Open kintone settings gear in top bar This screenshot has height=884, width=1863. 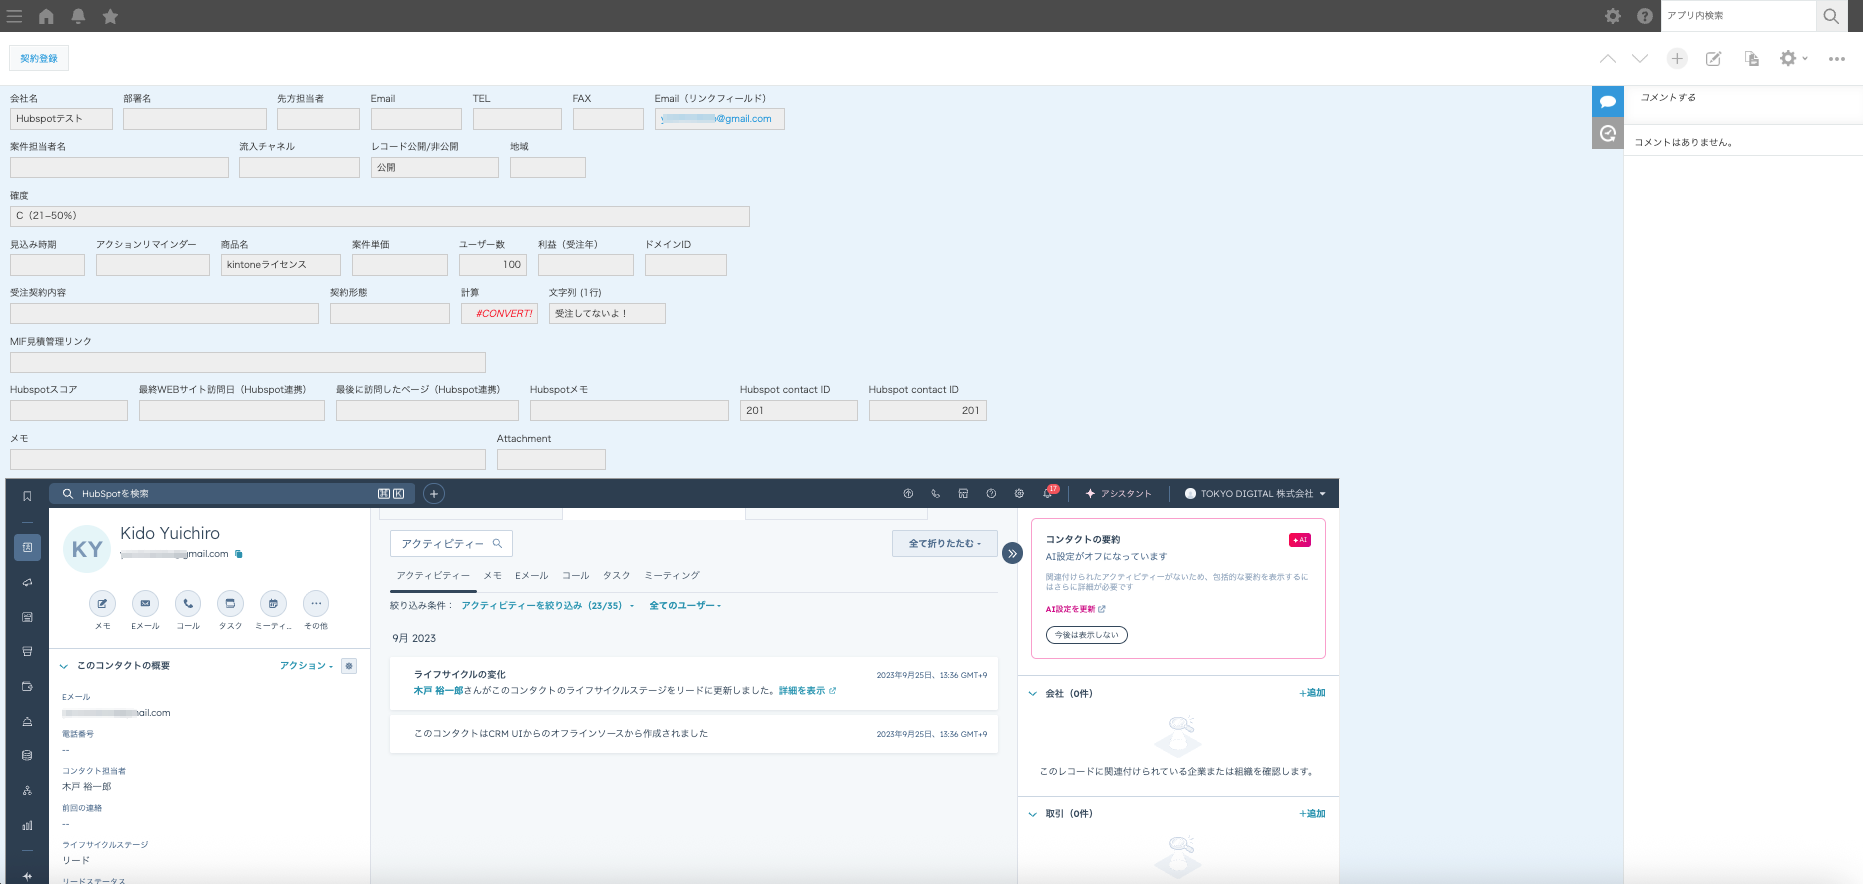1613,16
